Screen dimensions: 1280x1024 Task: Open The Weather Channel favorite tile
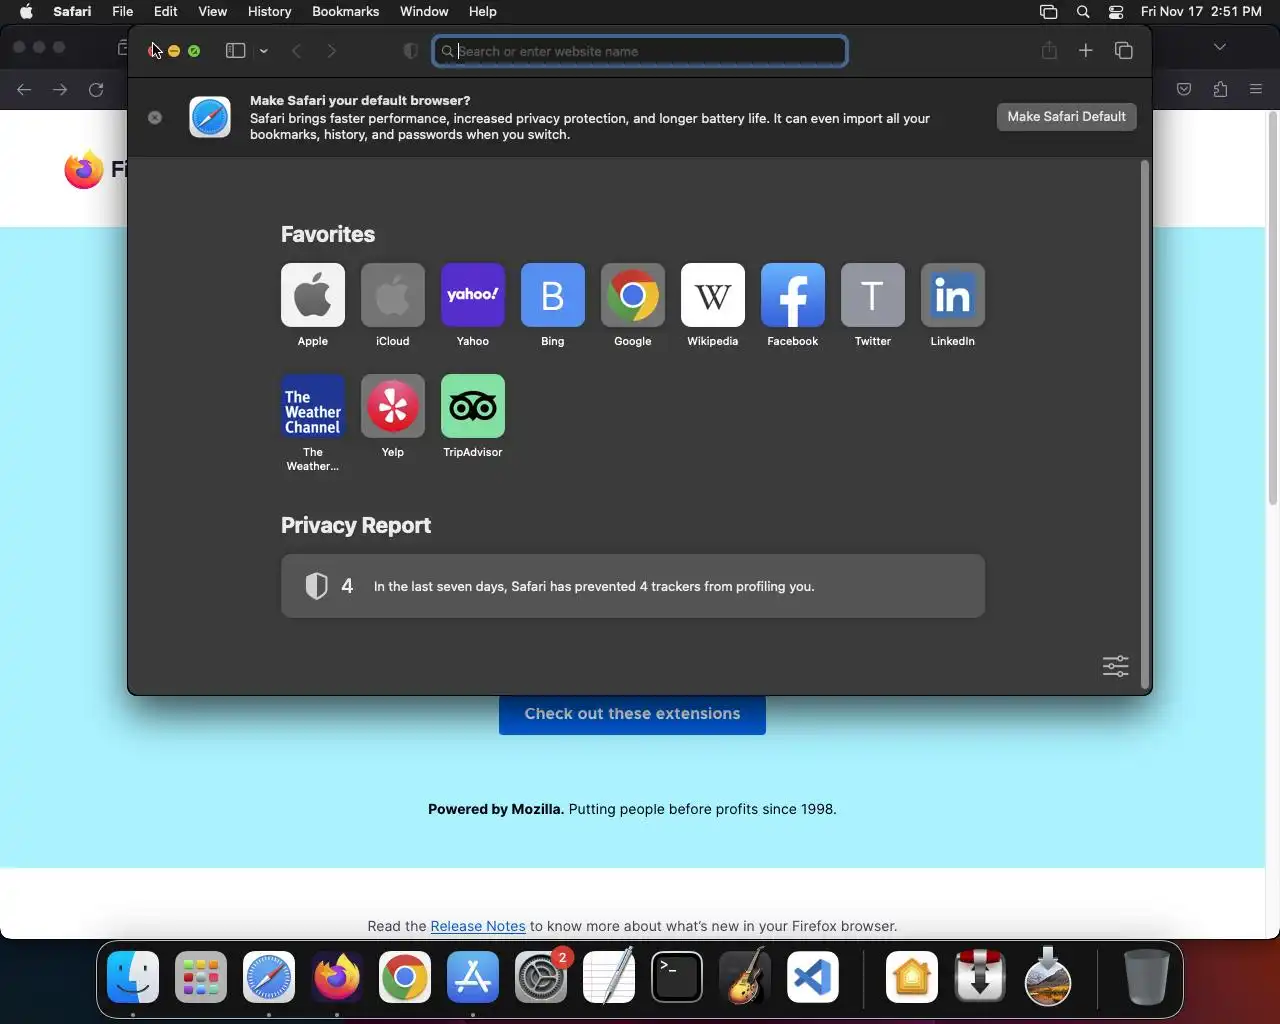coord(313,406)
